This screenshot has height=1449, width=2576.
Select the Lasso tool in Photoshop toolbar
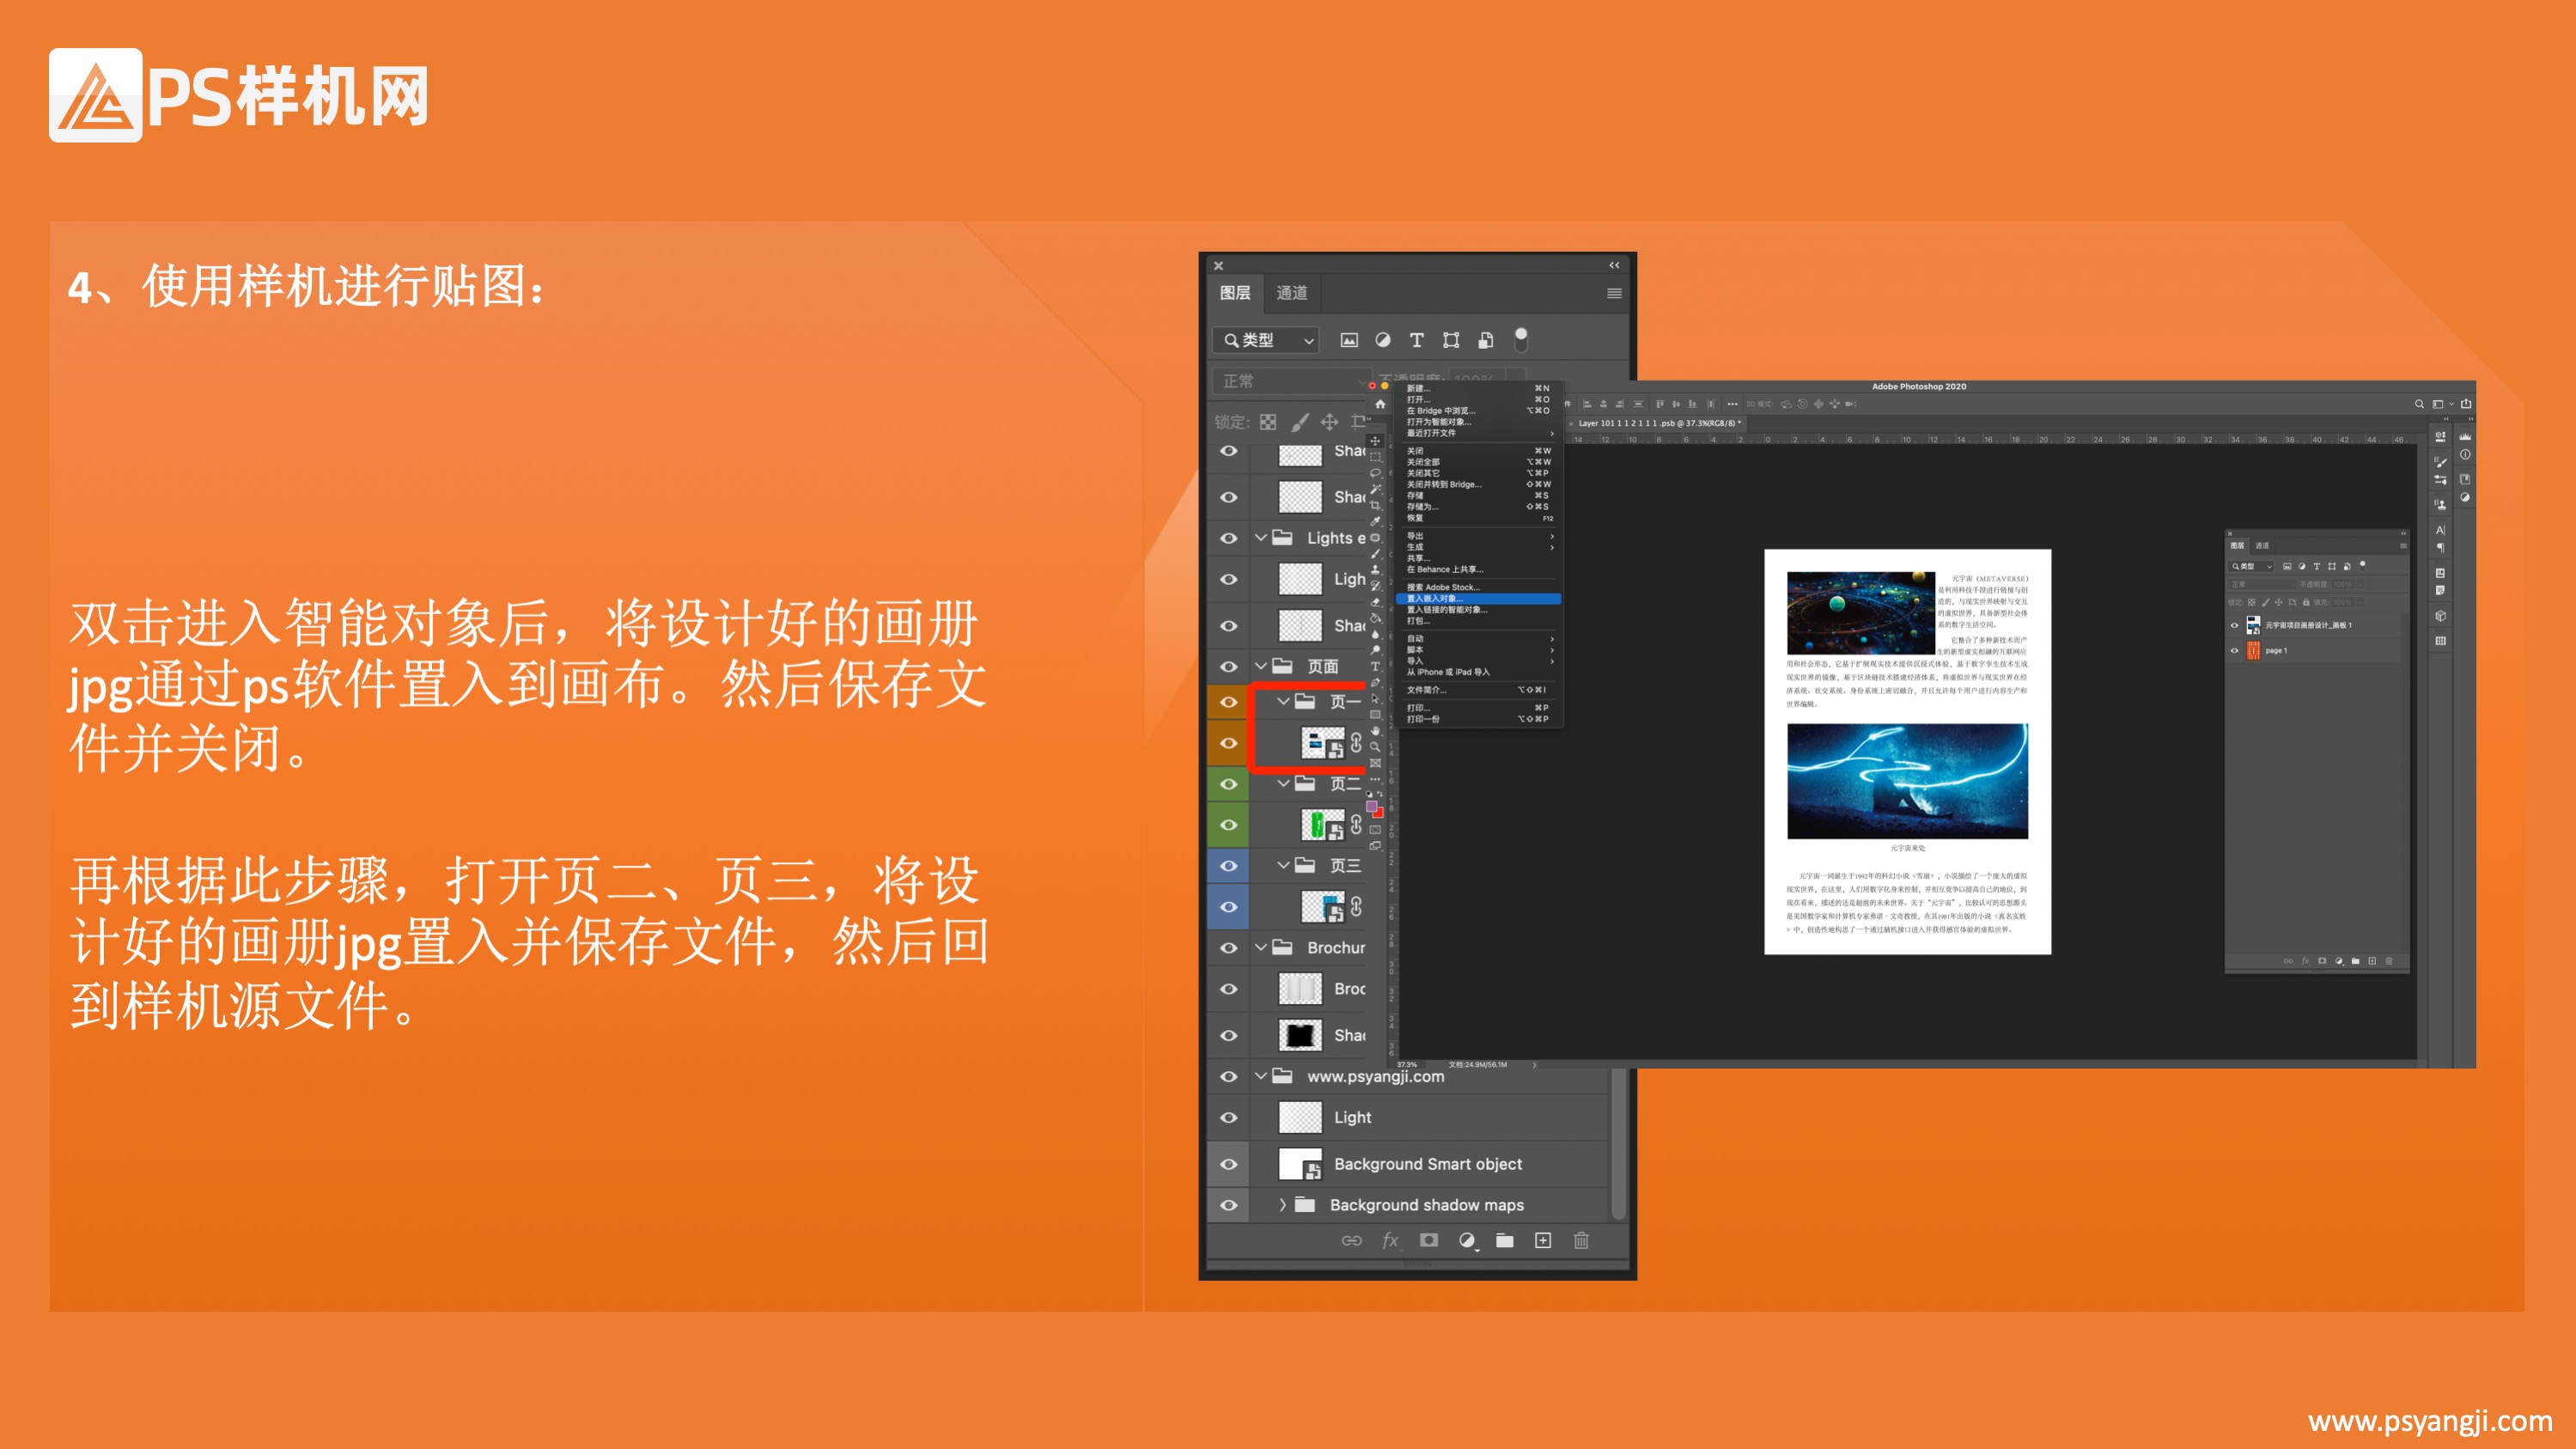1376,473
